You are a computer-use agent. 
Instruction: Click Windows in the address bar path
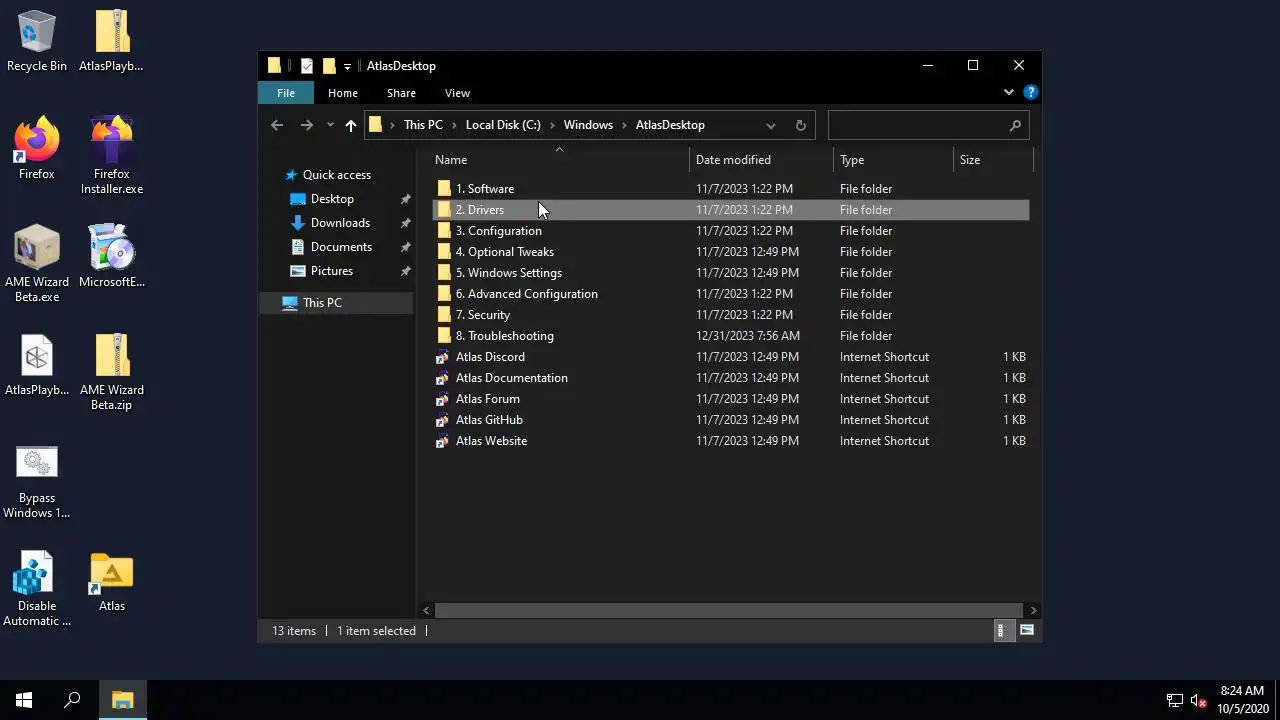588,125
